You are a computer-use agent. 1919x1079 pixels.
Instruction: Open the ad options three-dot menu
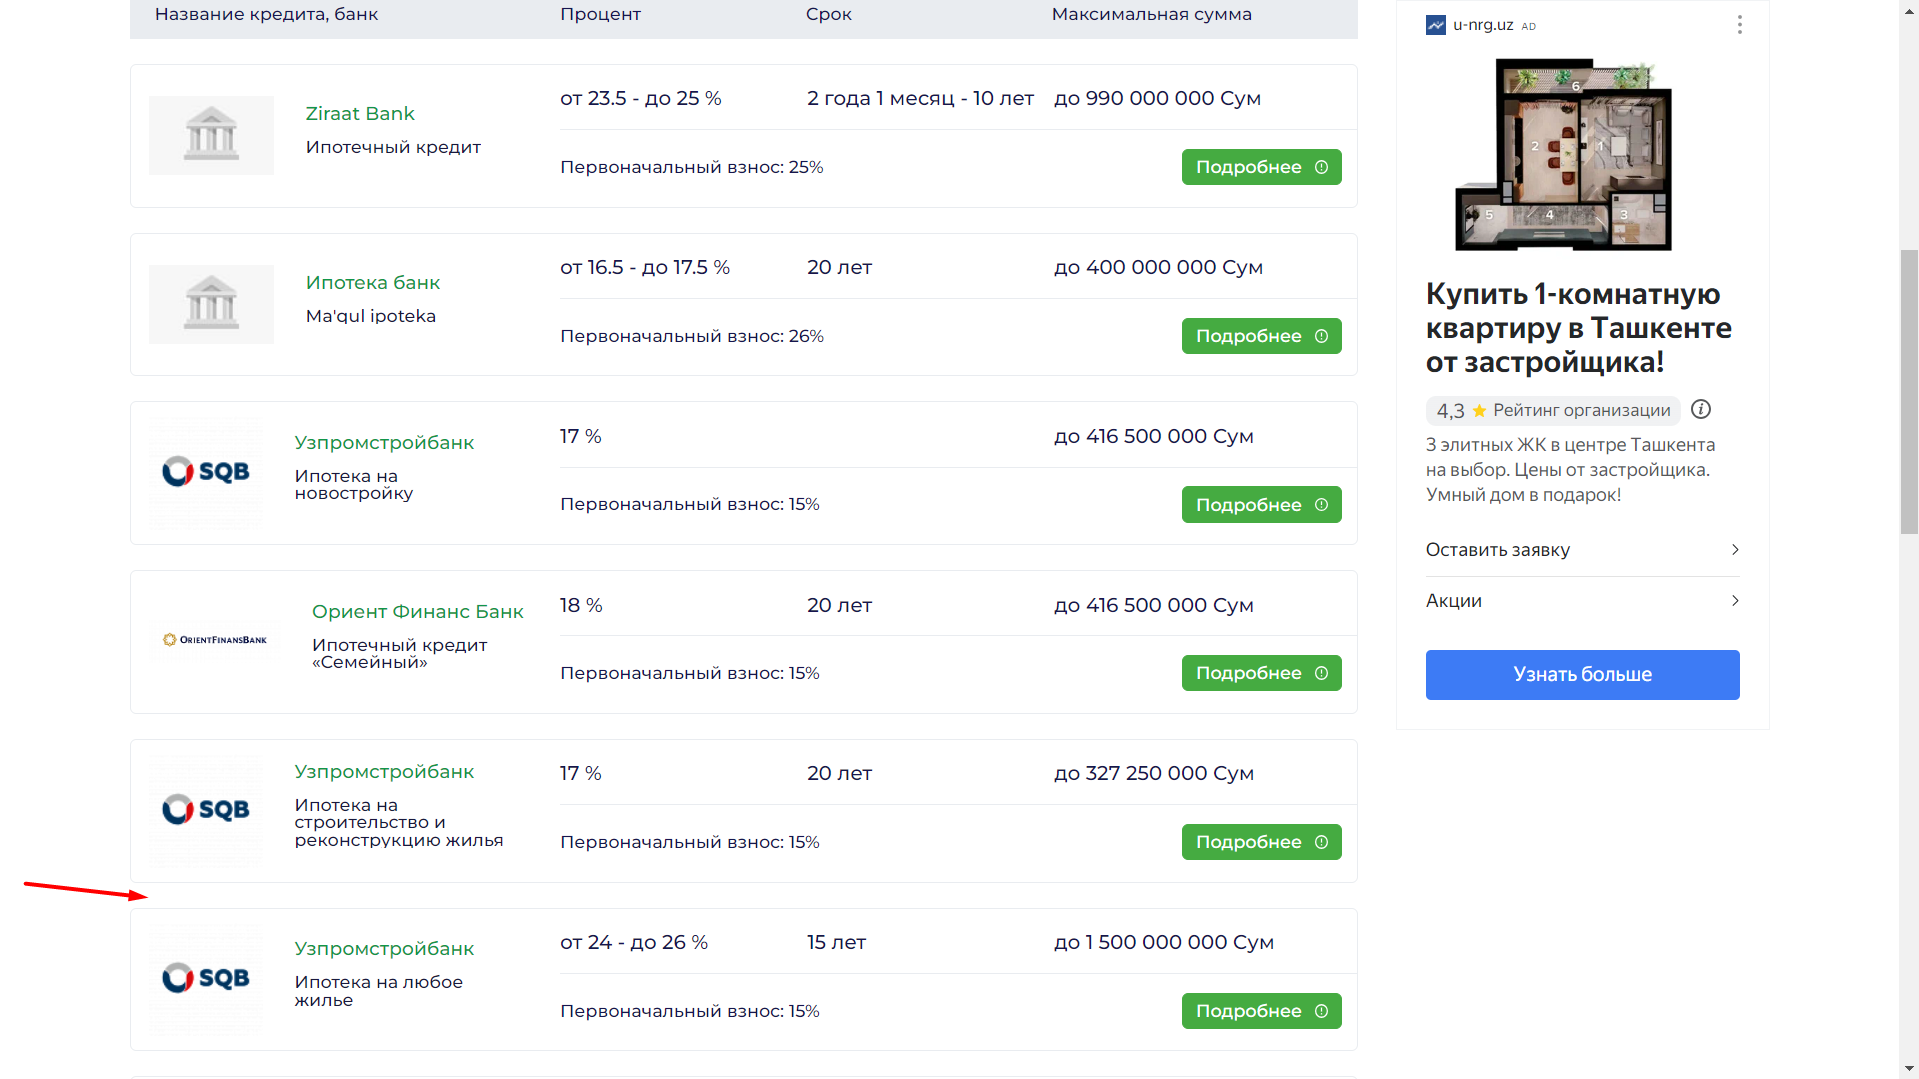(x=1739, y=25)
